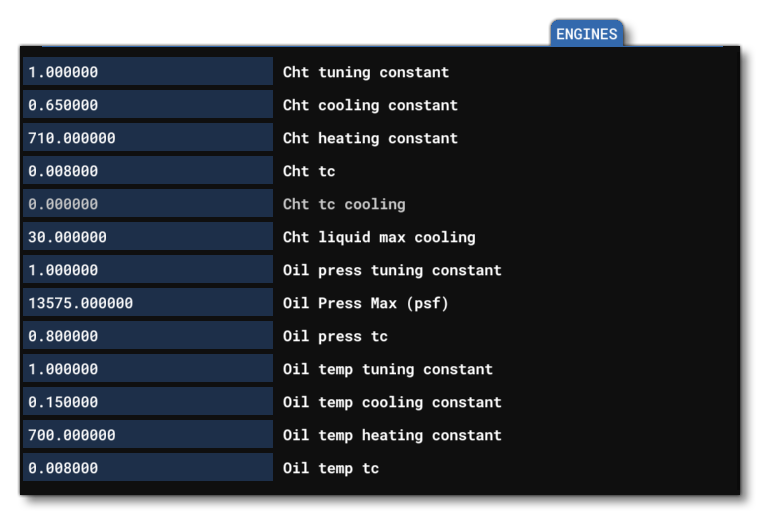Click the Oil Press Max (psf) label
This screenshot has width=760, height=515.
(x=366, y=303)
